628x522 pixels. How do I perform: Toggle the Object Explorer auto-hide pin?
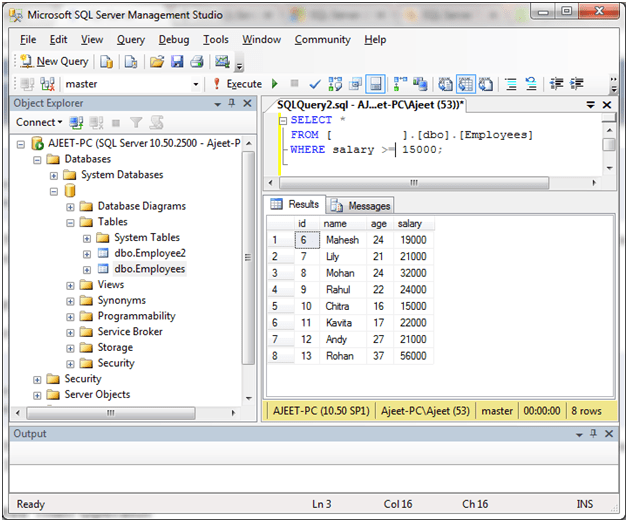click(x=232, y=103)
